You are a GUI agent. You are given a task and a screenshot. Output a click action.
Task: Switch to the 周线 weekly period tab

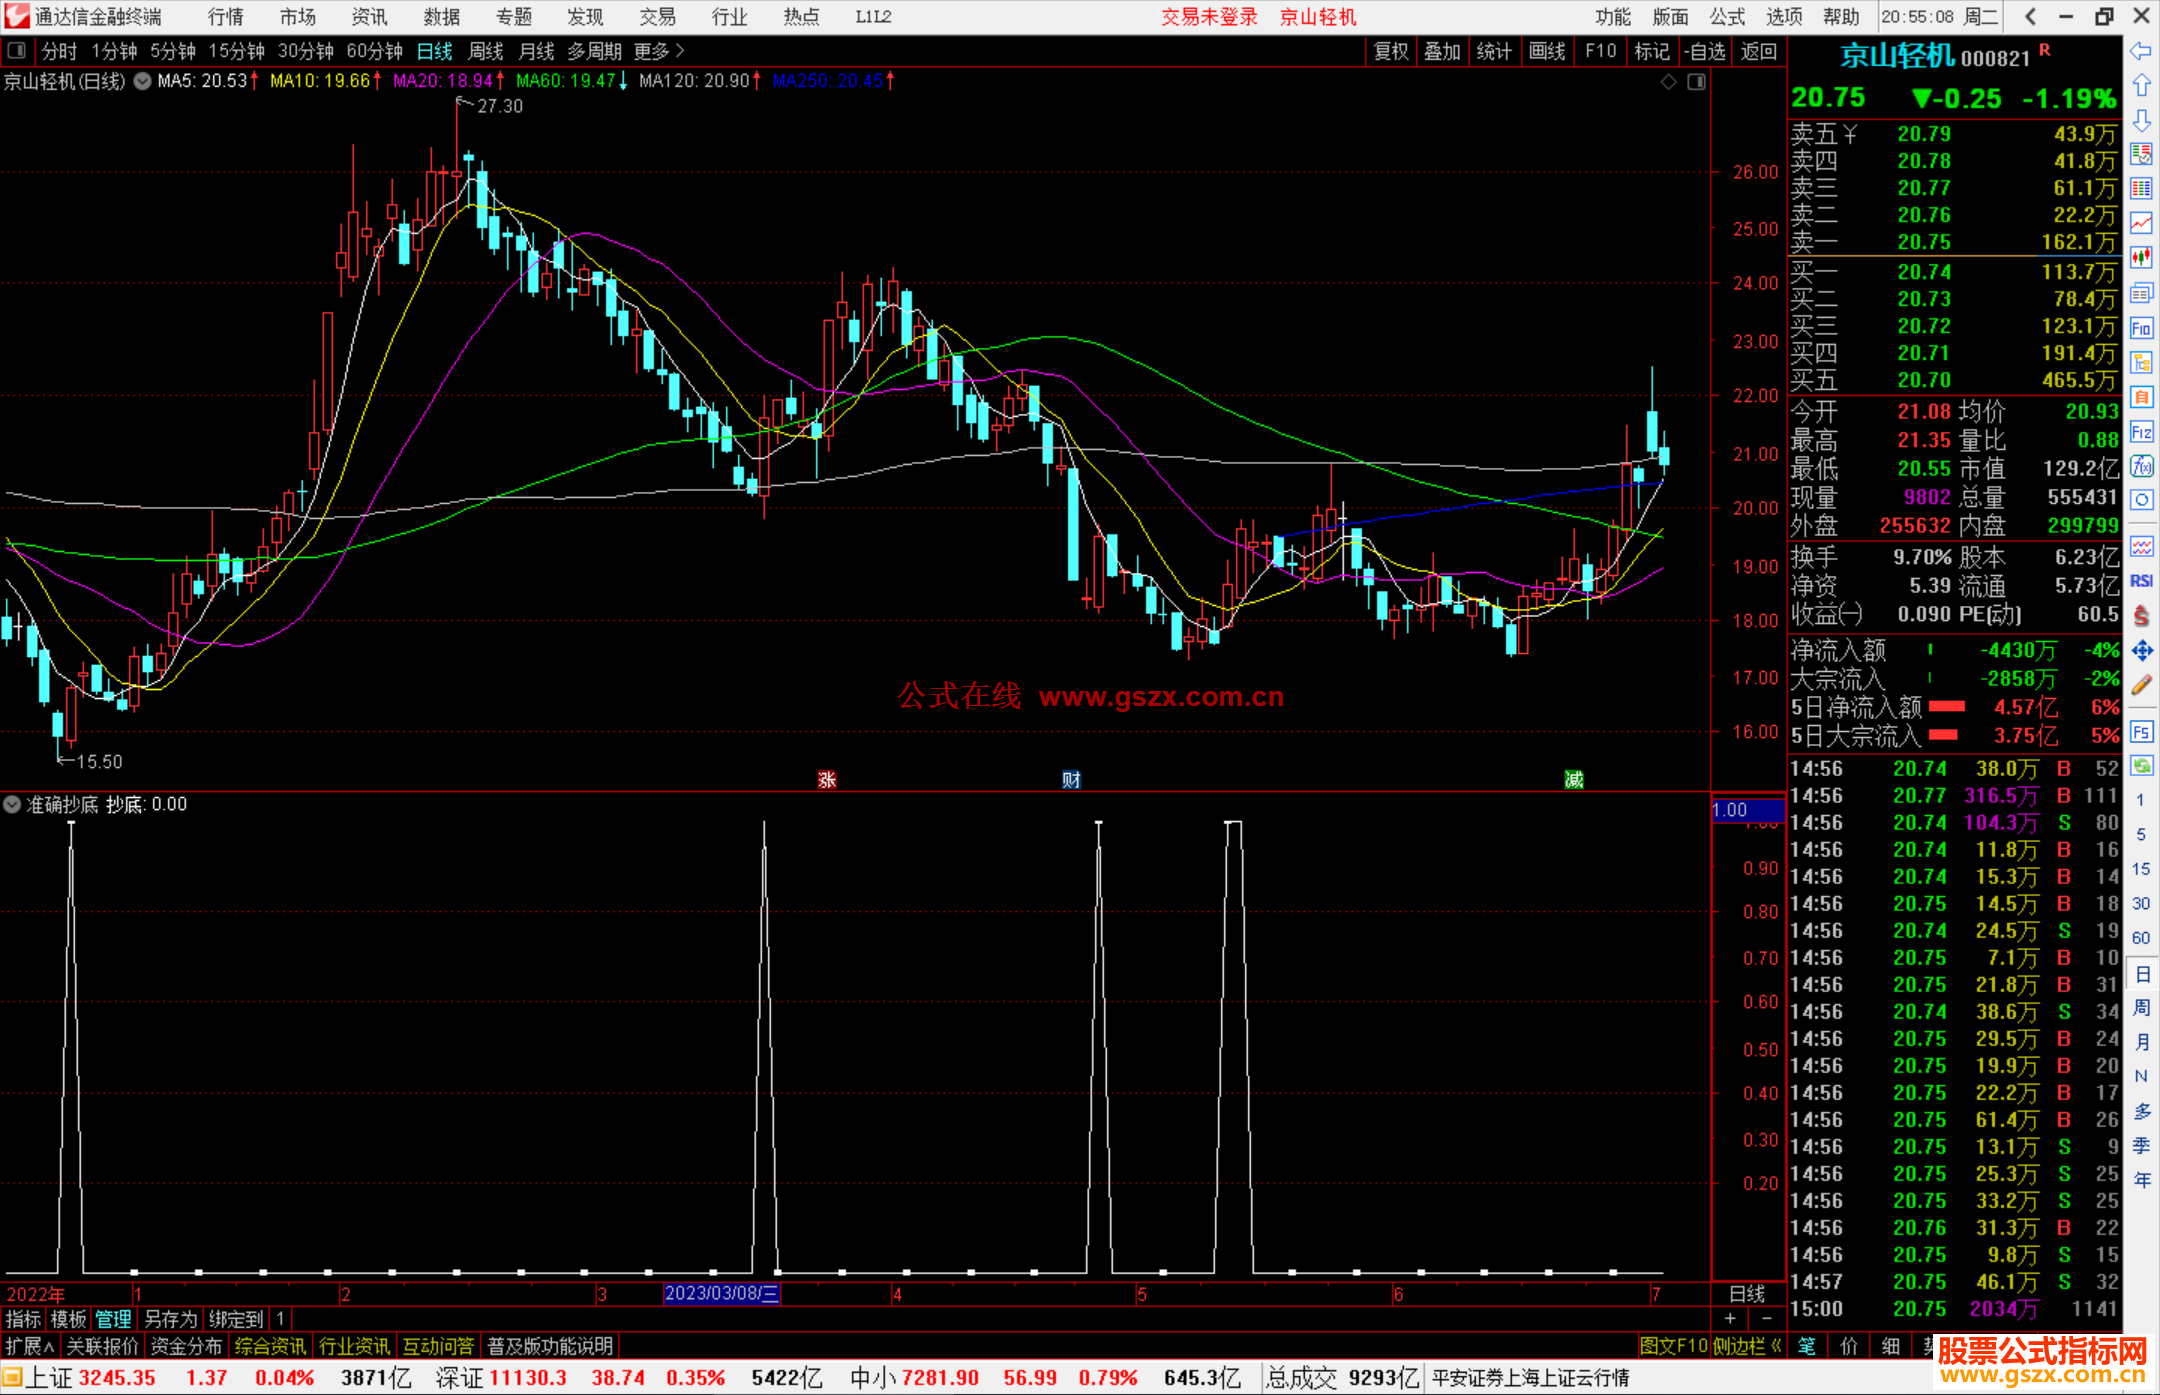[486, 51]
